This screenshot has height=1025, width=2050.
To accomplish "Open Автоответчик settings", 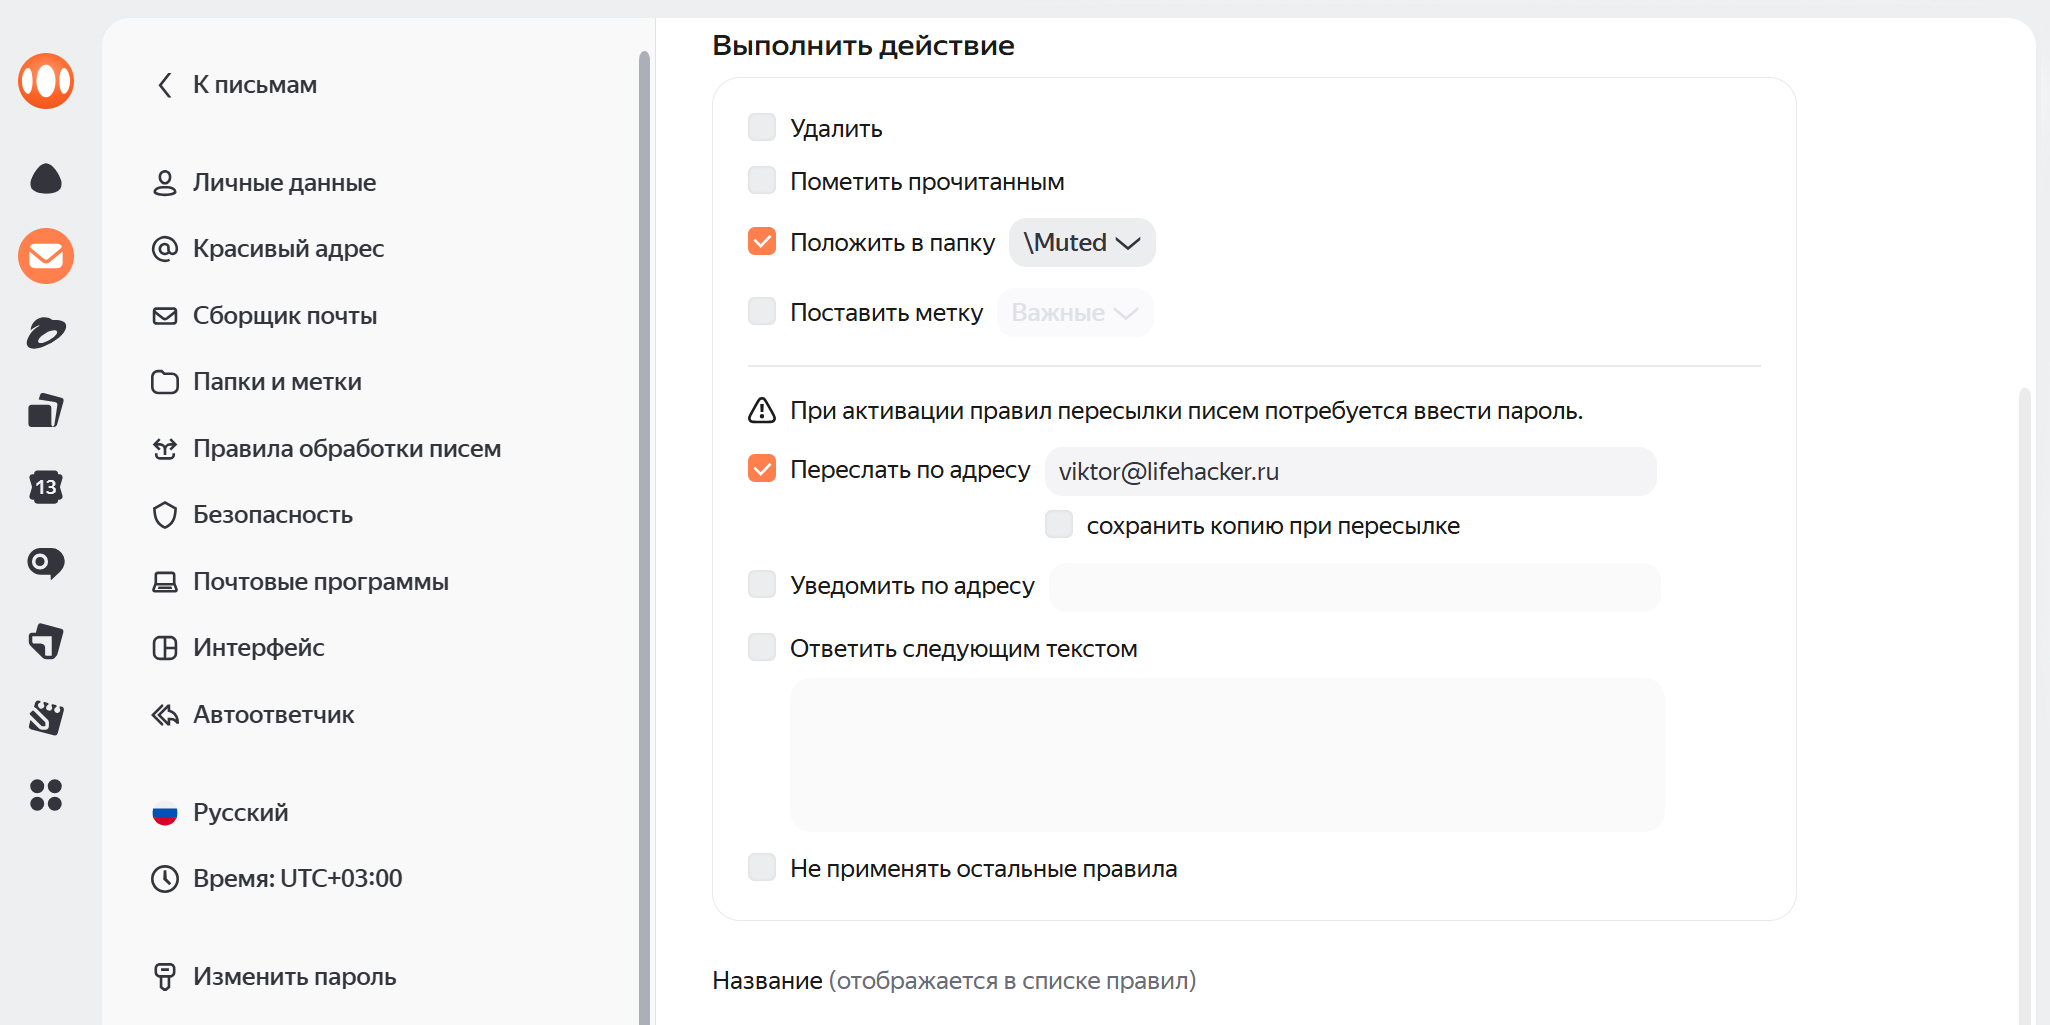I will point(274,715).
